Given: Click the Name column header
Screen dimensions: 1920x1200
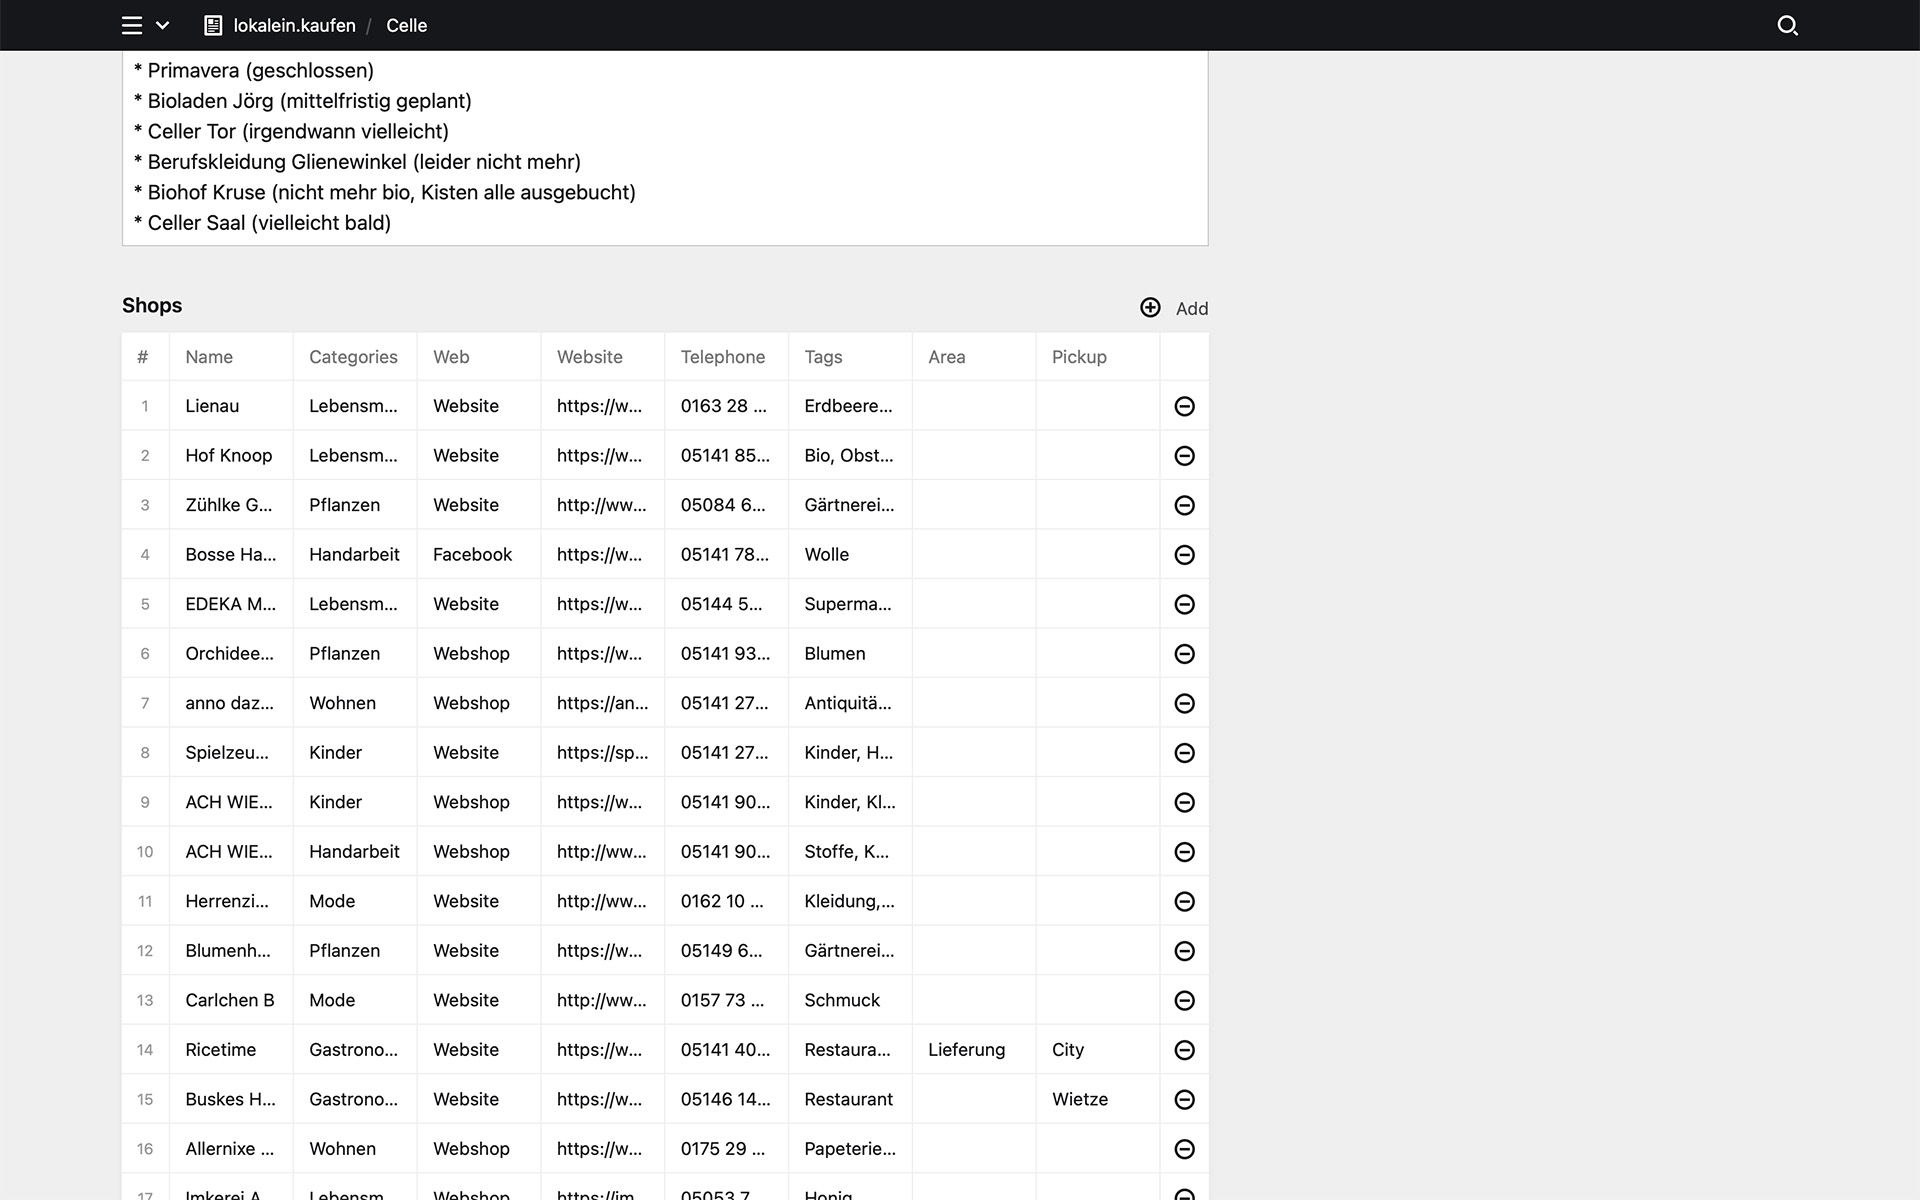Looking at the screenshot, I should click(209, 357).
